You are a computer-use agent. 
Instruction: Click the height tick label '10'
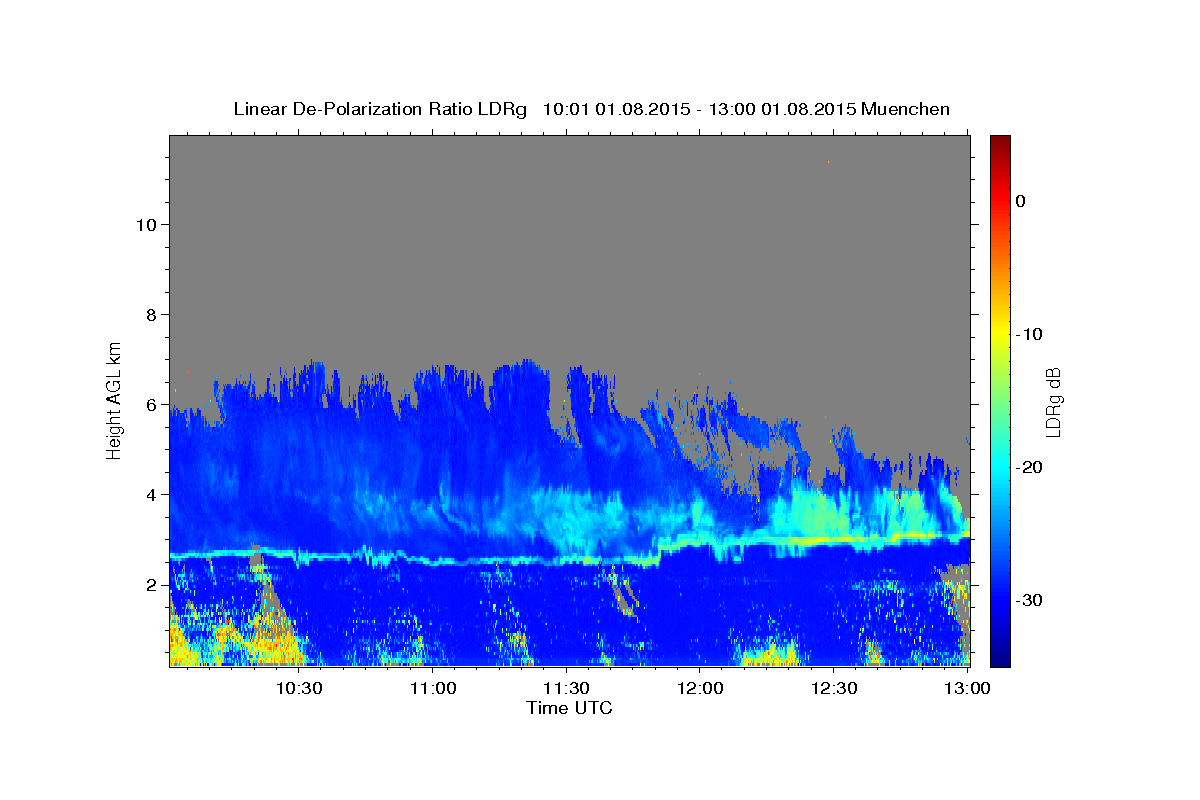145,224
